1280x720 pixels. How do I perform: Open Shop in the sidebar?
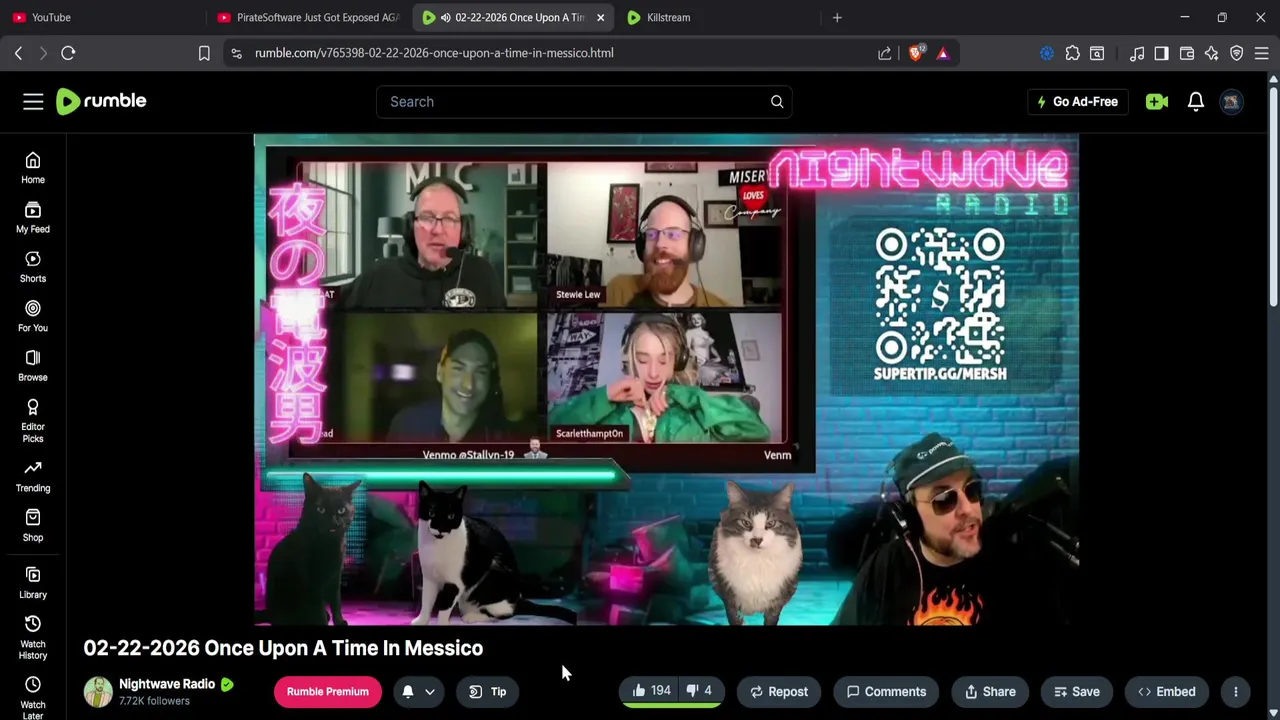[x=33, y=525]
